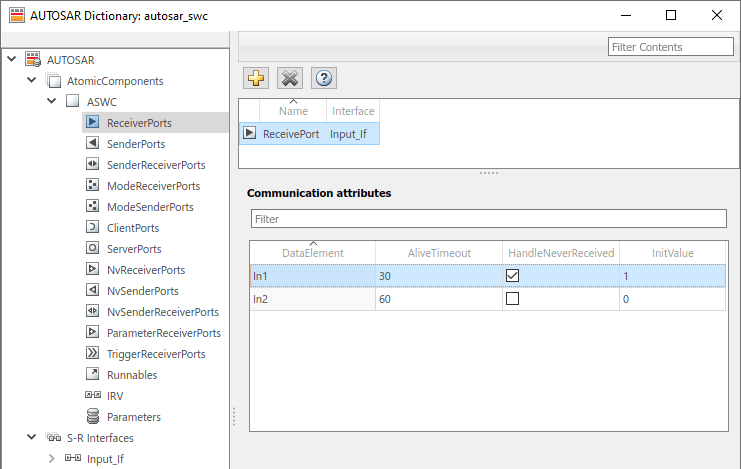Click the Communication attributes Filter field
This screenshot has height=469, width=741.
click(x=489, y=219)
